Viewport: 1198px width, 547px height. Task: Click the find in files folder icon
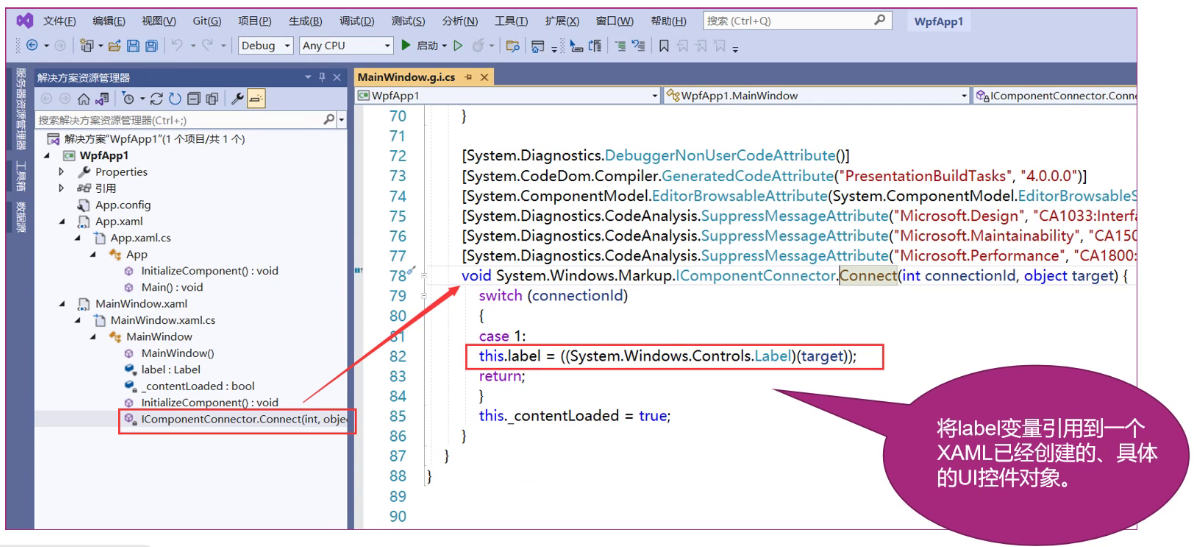click(513, 46)
